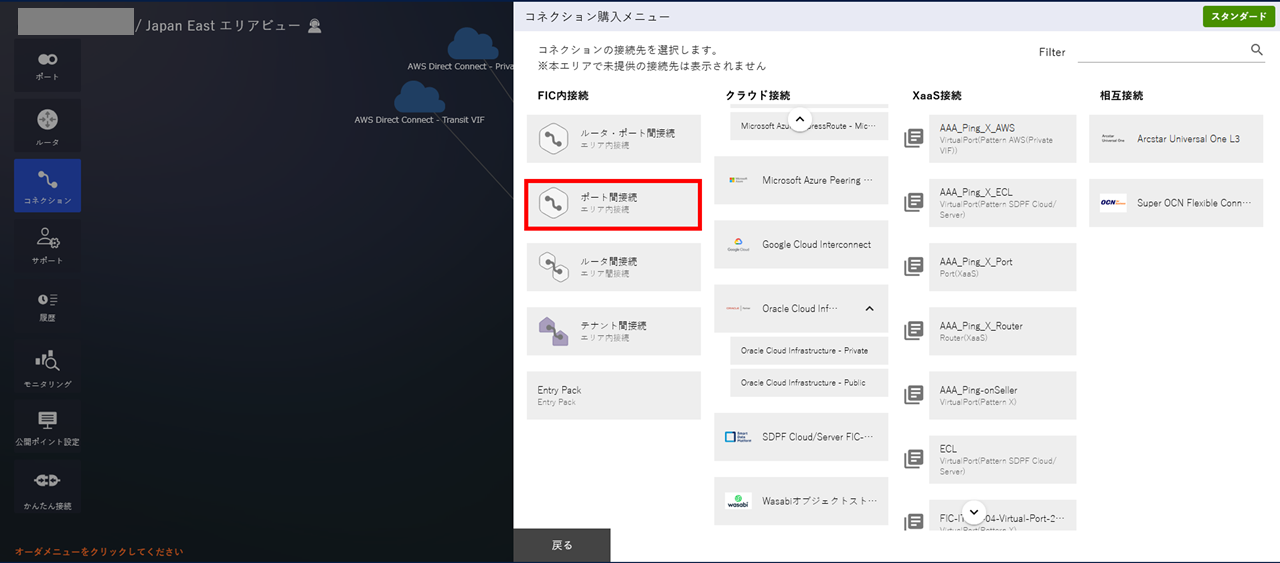This screenshot has height=563, width=1280.
Task: Choose the Entry Pack card
Action: pyautogui.click(x=614, y=395)
